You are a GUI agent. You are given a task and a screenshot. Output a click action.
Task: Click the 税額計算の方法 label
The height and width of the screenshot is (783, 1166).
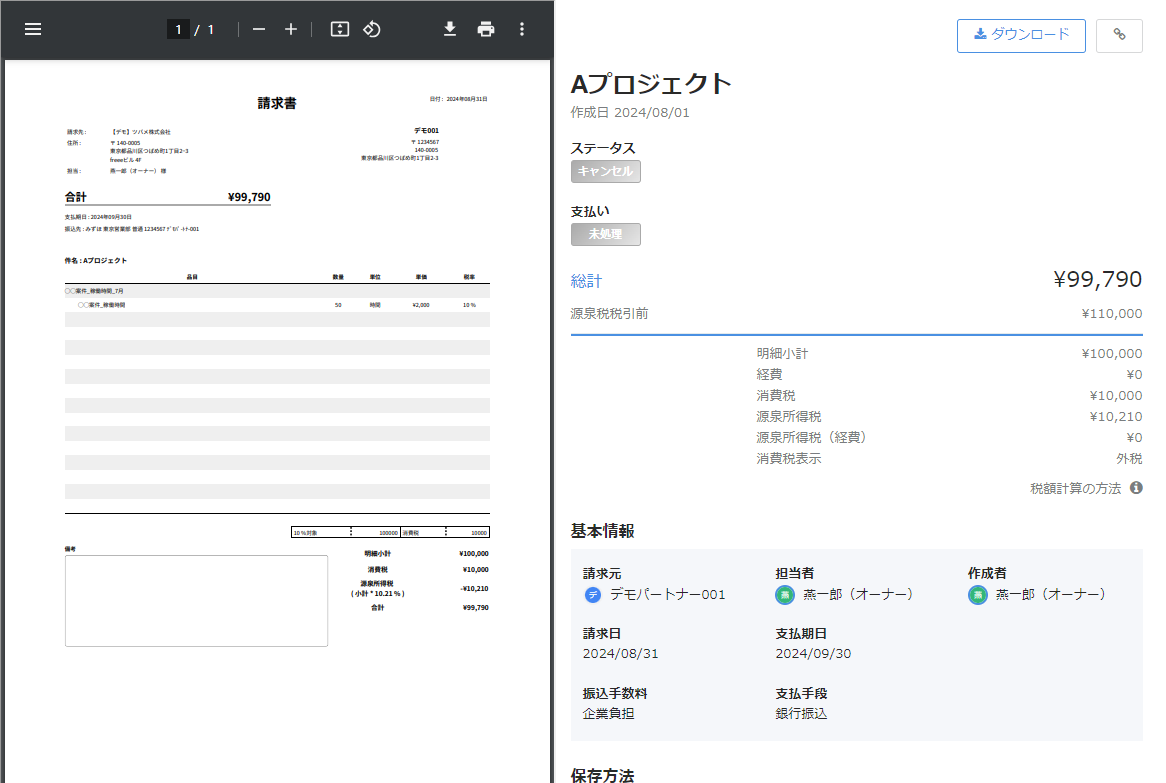1075,489
